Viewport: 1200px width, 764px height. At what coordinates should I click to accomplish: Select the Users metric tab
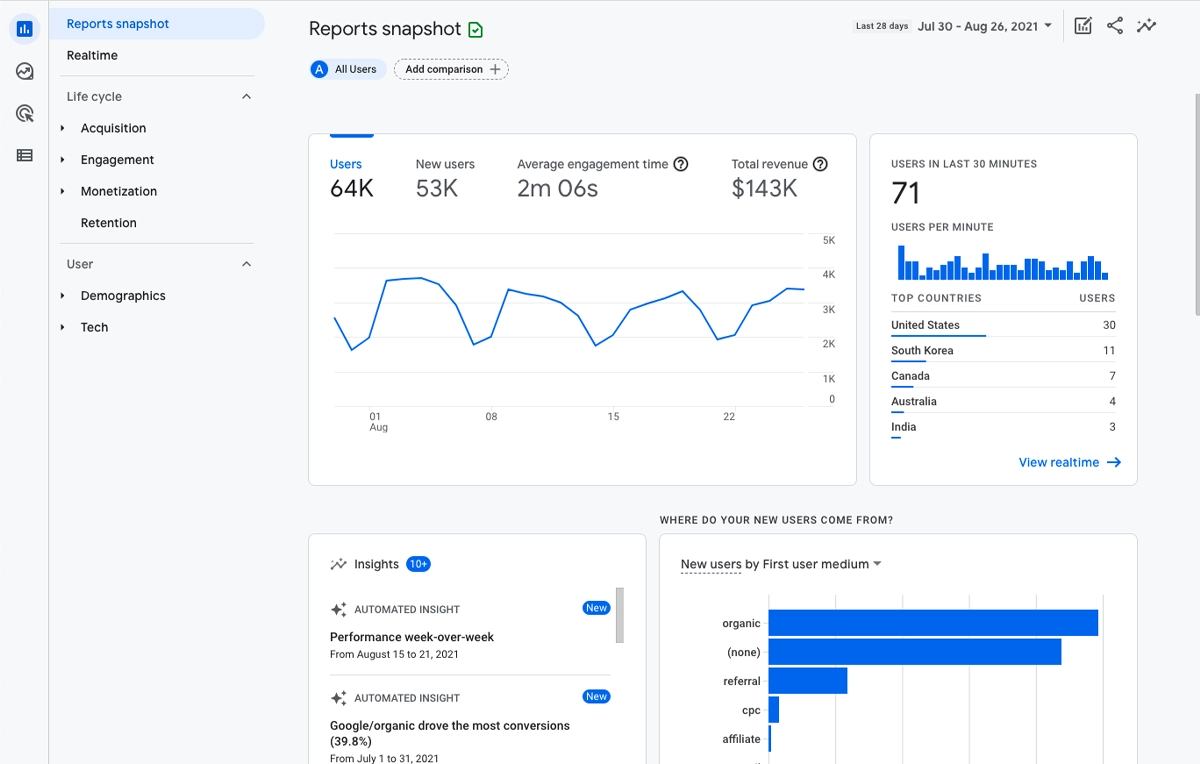click(x=346, y=164)
